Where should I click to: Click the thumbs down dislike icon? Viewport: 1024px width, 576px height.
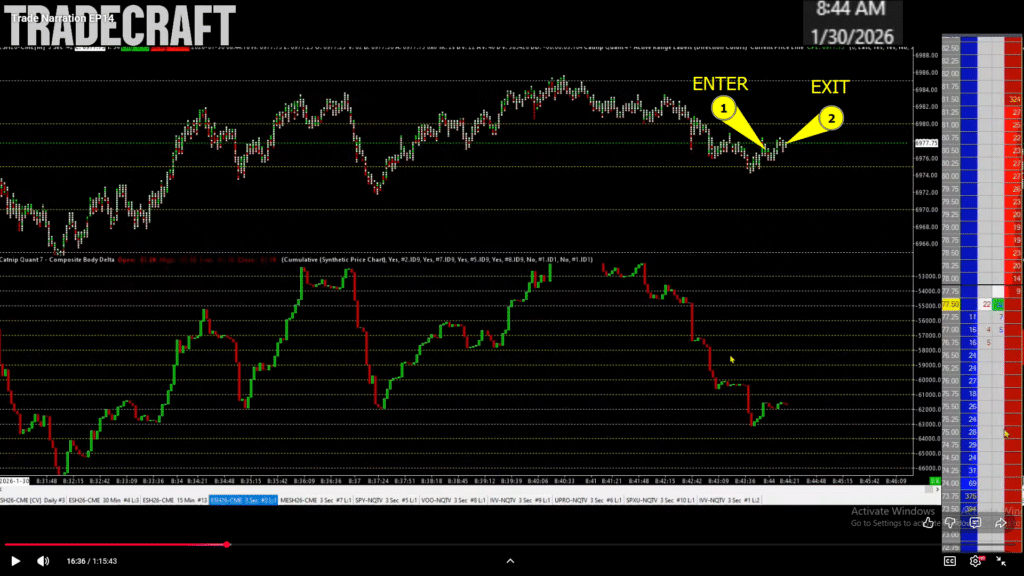pos(951,522)
